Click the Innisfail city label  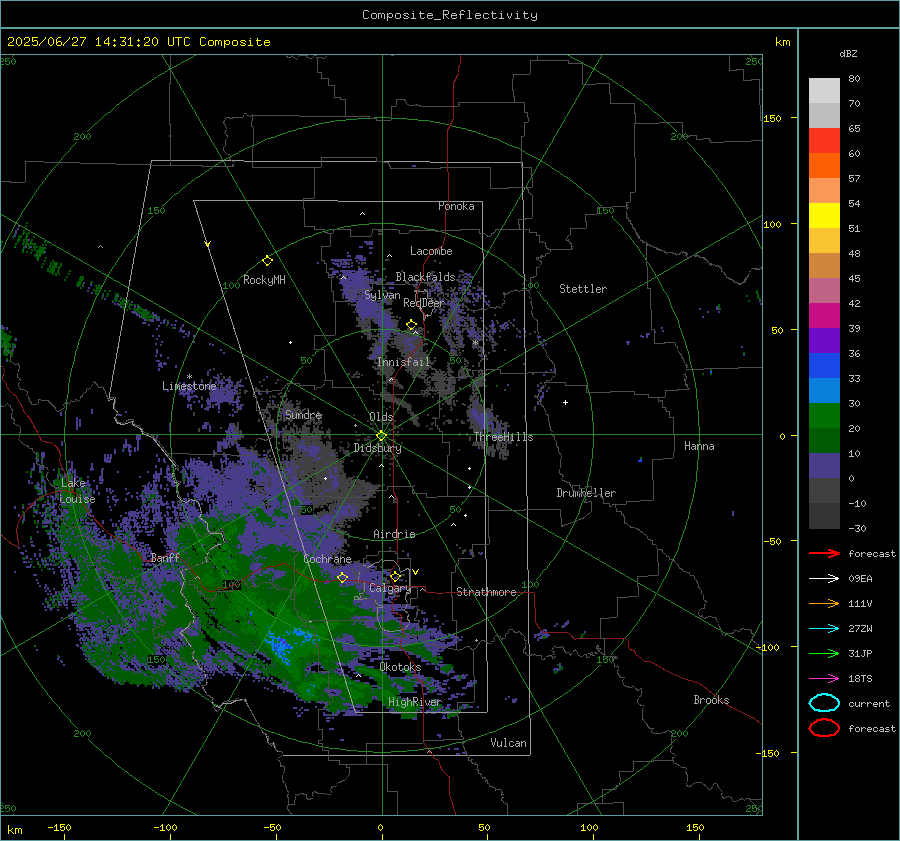(403, 362)
